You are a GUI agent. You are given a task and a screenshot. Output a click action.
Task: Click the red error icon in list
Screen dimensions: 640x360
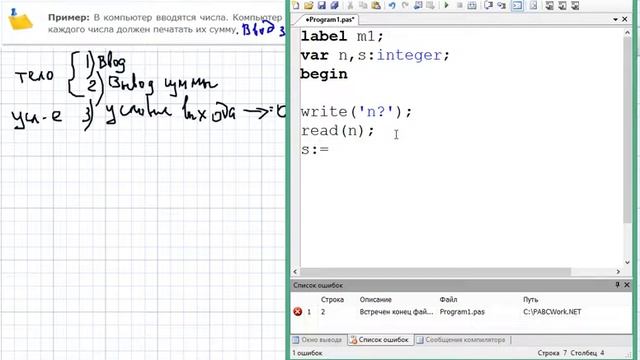[x=298, y=312]
